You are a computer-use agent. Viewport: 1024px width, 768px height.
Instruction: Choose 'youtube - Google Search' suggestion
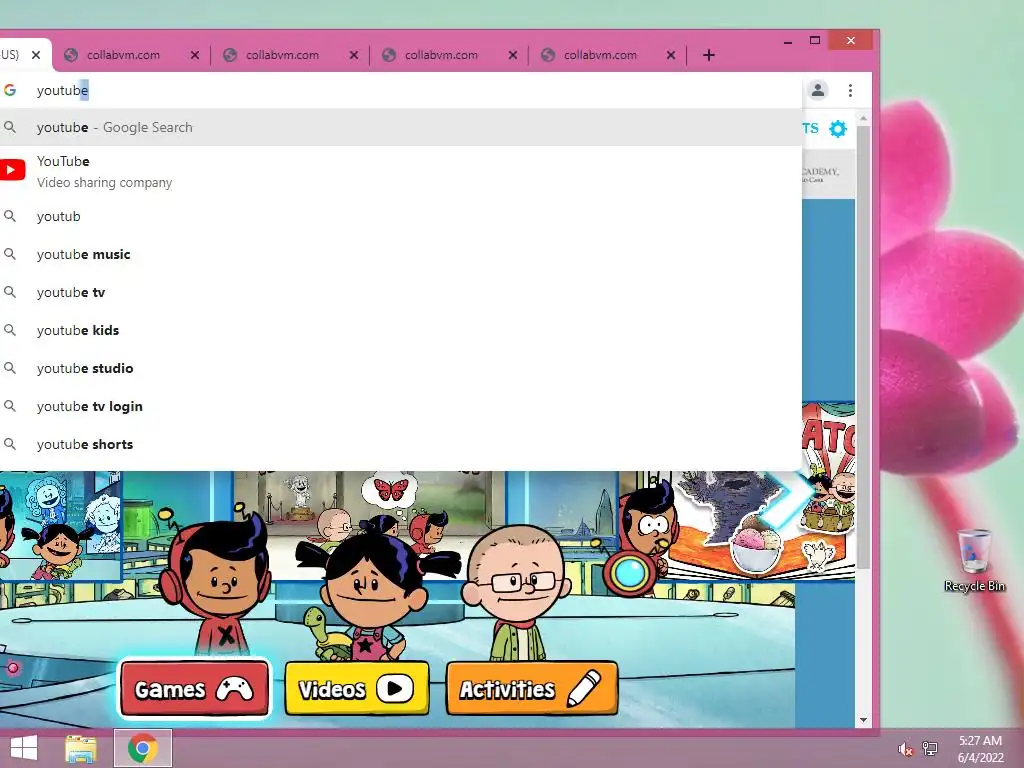coord(401,127)
